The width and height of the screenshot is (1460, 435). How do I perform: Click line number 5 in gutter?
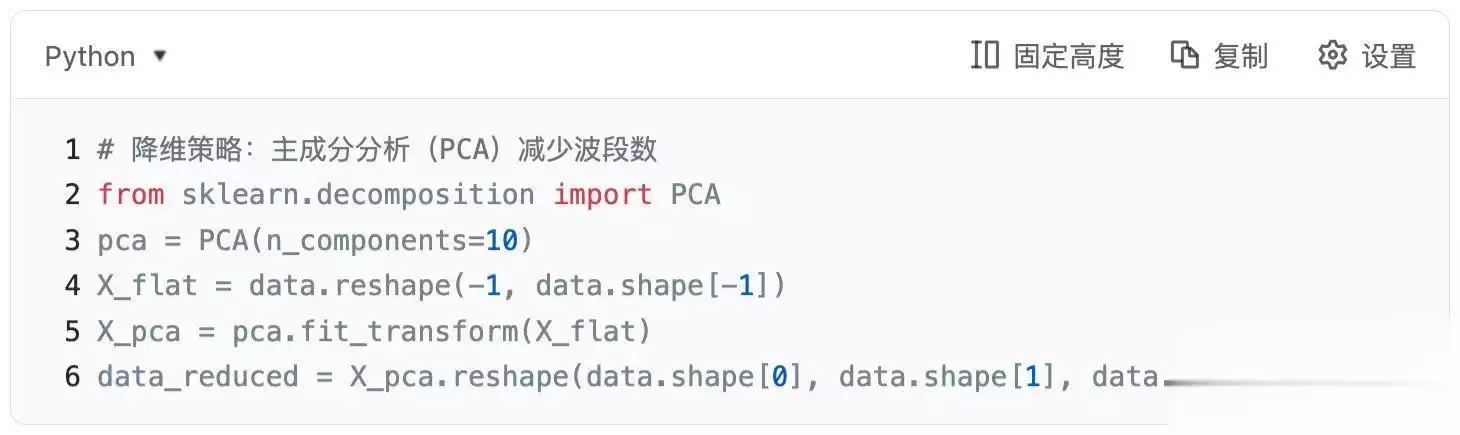(72, 331)
